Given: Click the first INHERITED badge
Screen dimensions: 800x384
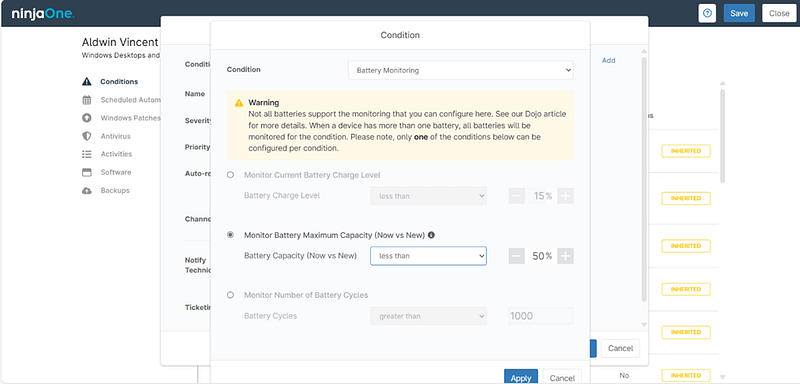Looking at the screenshot, I should 686,151.
